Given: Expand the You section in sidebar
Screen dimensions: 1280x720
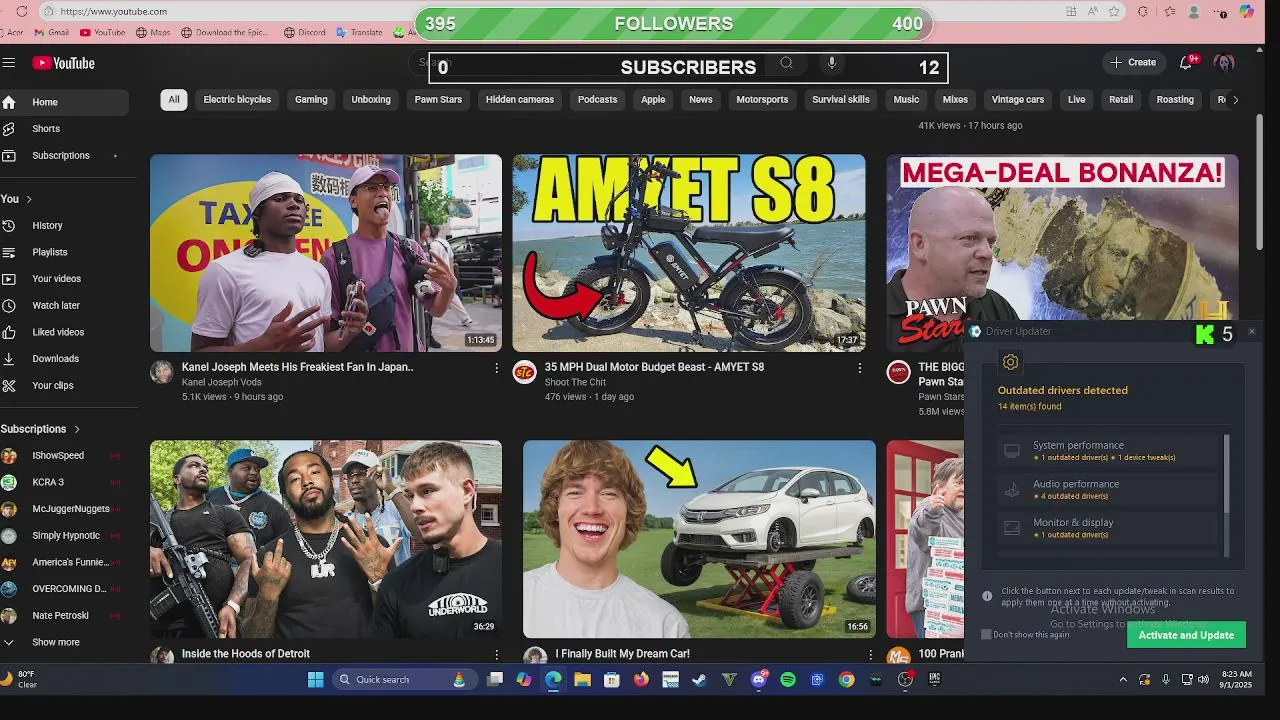Looking at the screenshot, I should click(17, 199).
